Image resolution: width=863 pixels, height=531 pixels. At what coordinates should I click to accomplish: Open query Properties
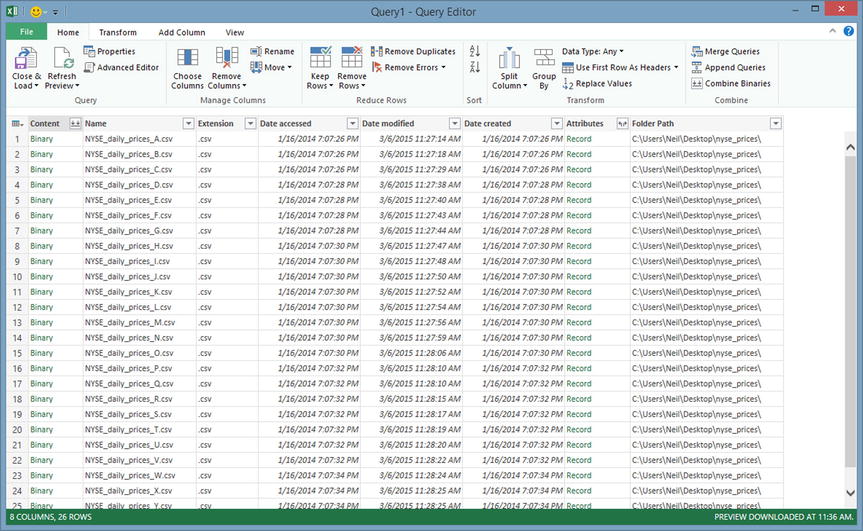tap(109, 51)
